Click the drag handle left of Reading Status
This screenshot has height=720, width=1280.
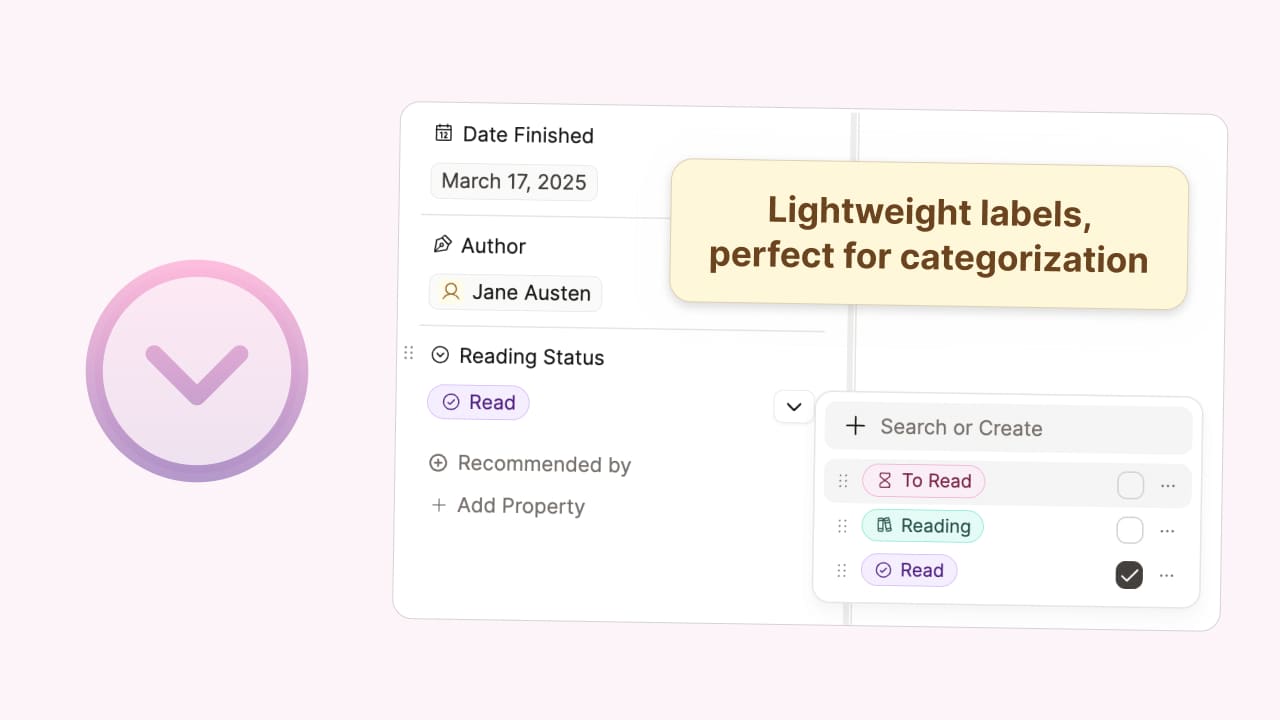click(x=408, y=353)
